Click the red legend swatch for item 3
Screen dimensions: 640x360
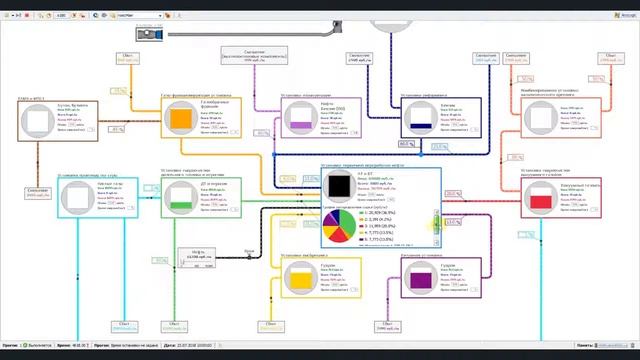(x=361, y=226)
